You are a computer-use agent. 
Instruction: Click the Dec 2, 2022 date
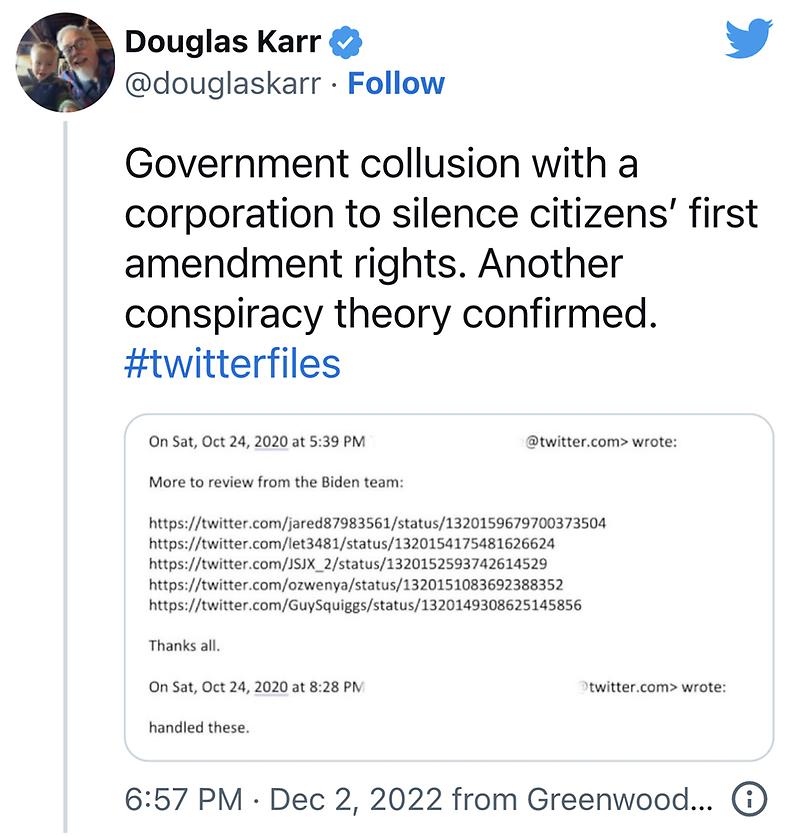(x=357, y=800)
